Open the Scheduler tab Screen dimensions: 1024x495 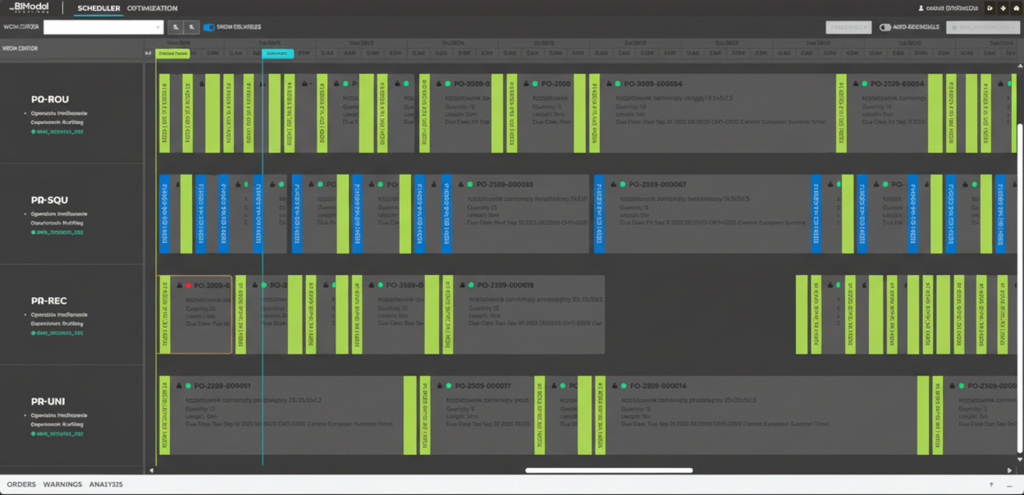click(99, 8)
